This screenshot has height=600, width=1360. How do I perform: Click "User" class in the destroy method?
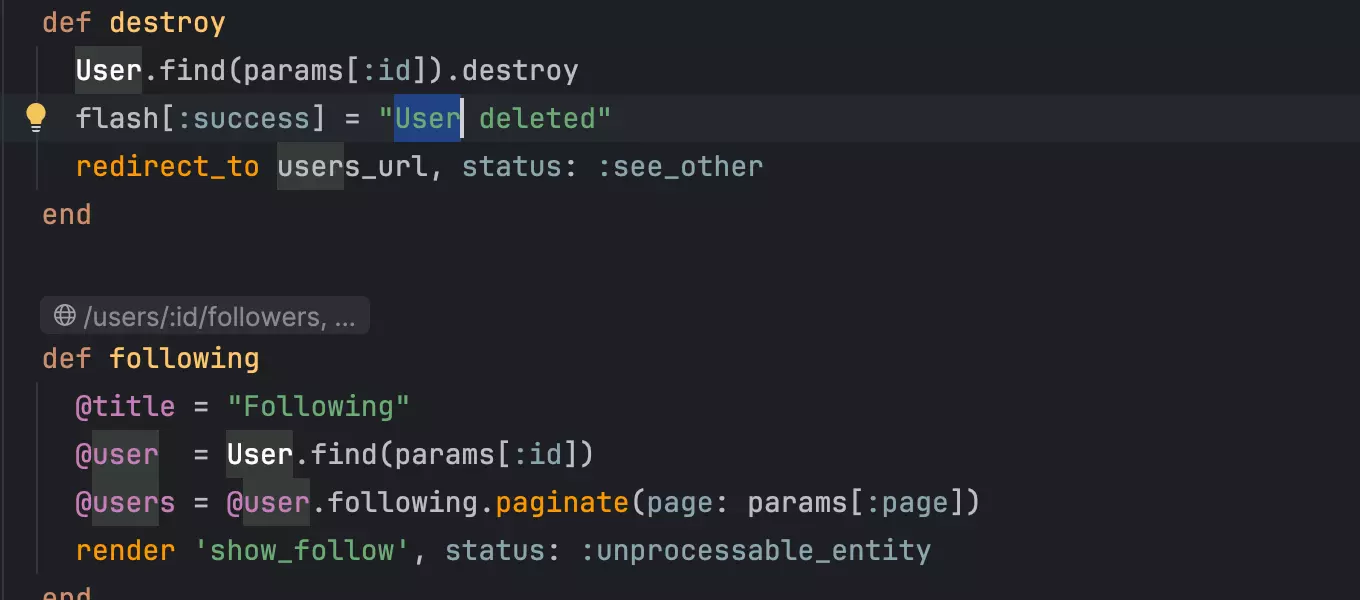tap(109, 71)
